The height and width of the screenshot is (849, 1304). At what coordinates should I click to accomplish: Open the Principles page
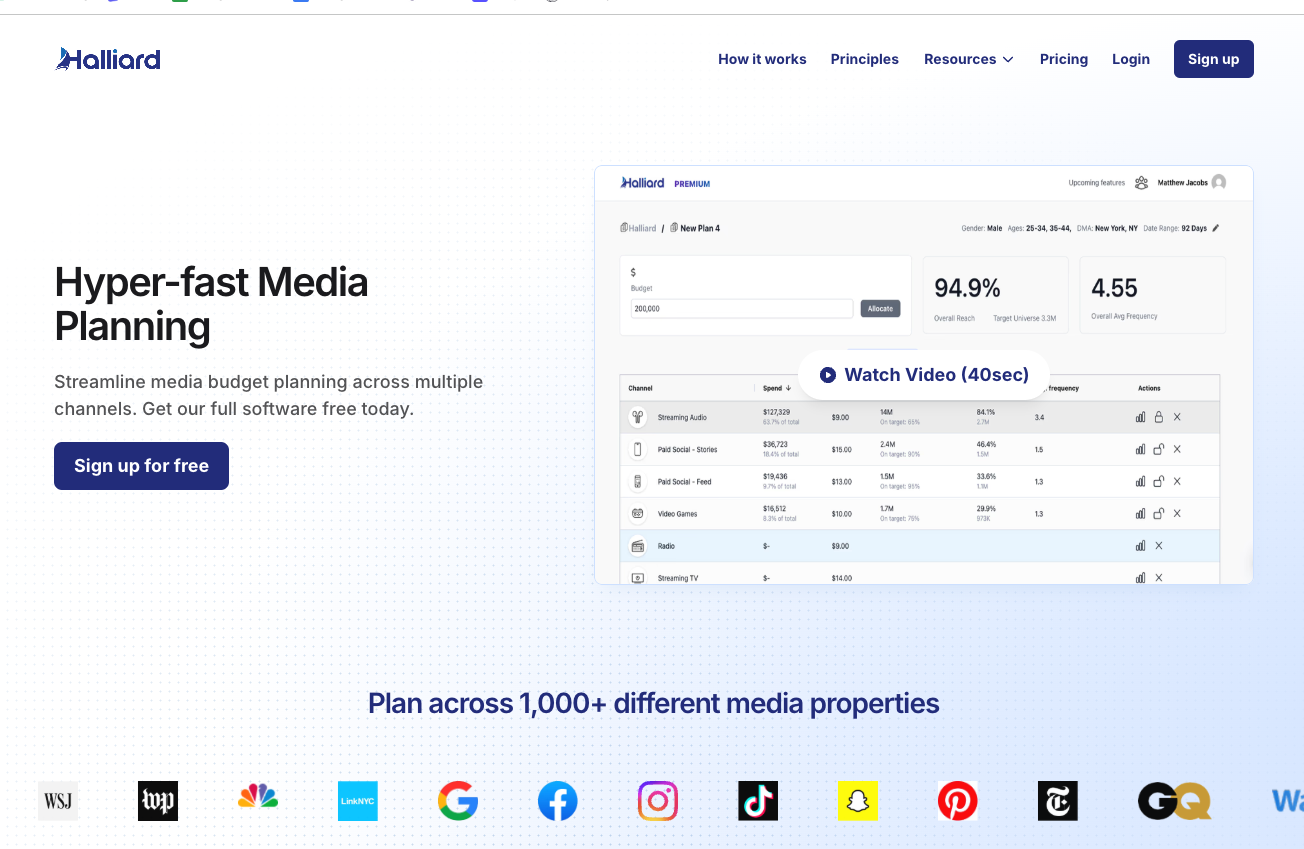[x=865, y=59]
